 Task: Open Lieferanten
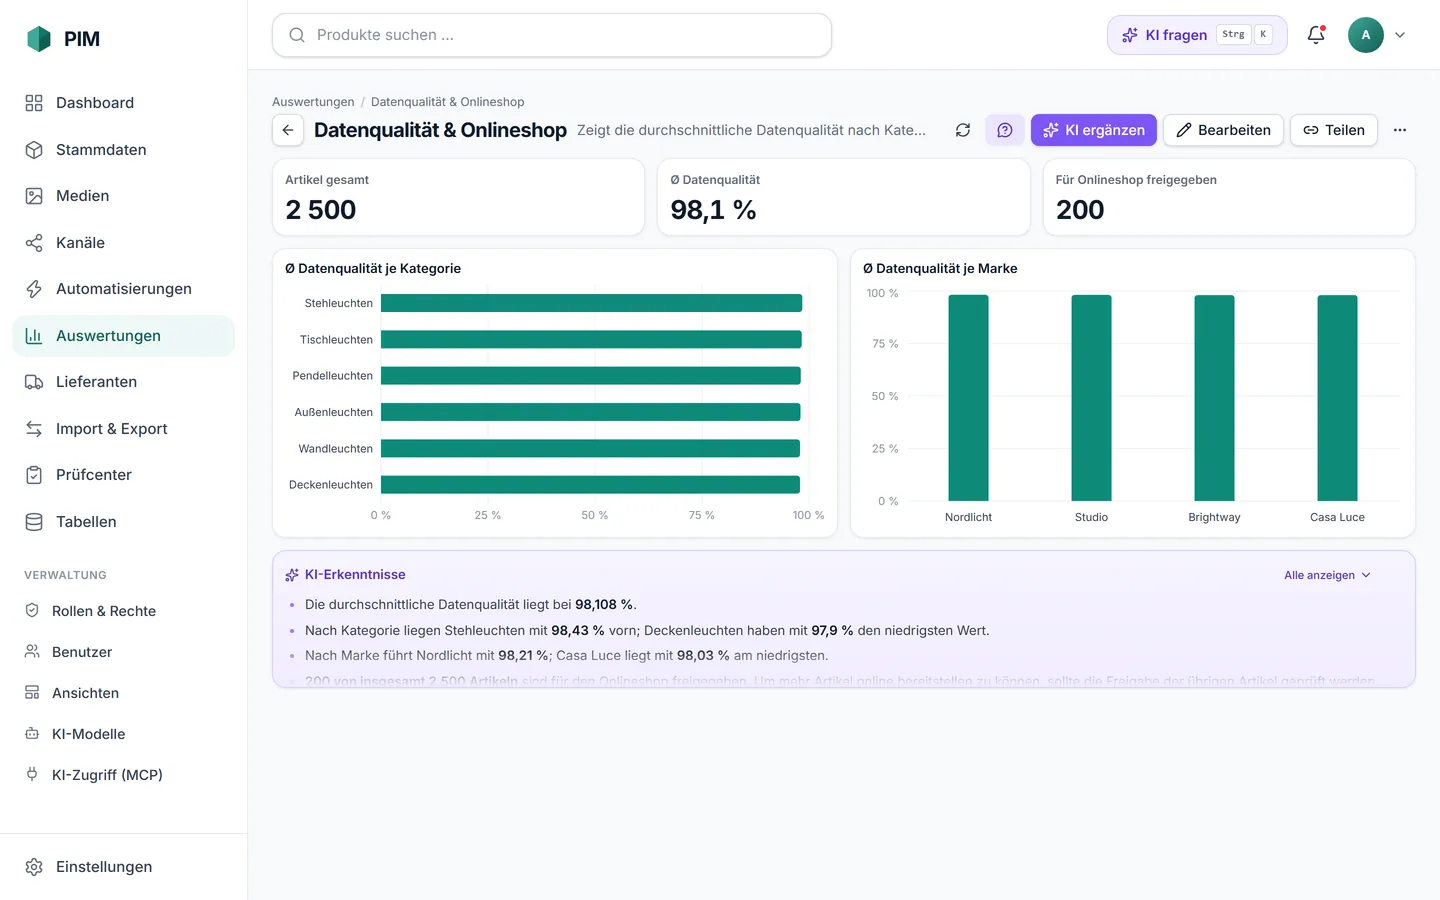123,382
